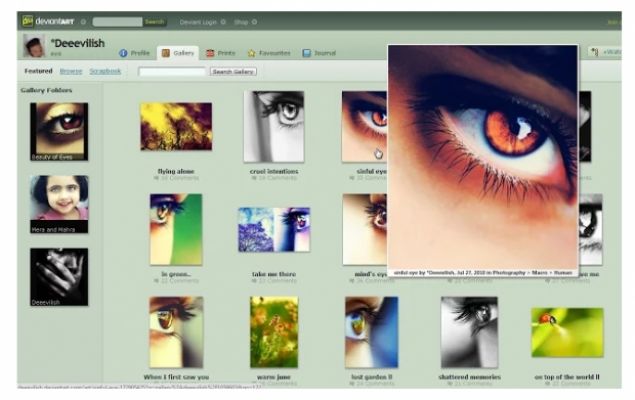Click the Gallery tab icon

pos(165,53)
